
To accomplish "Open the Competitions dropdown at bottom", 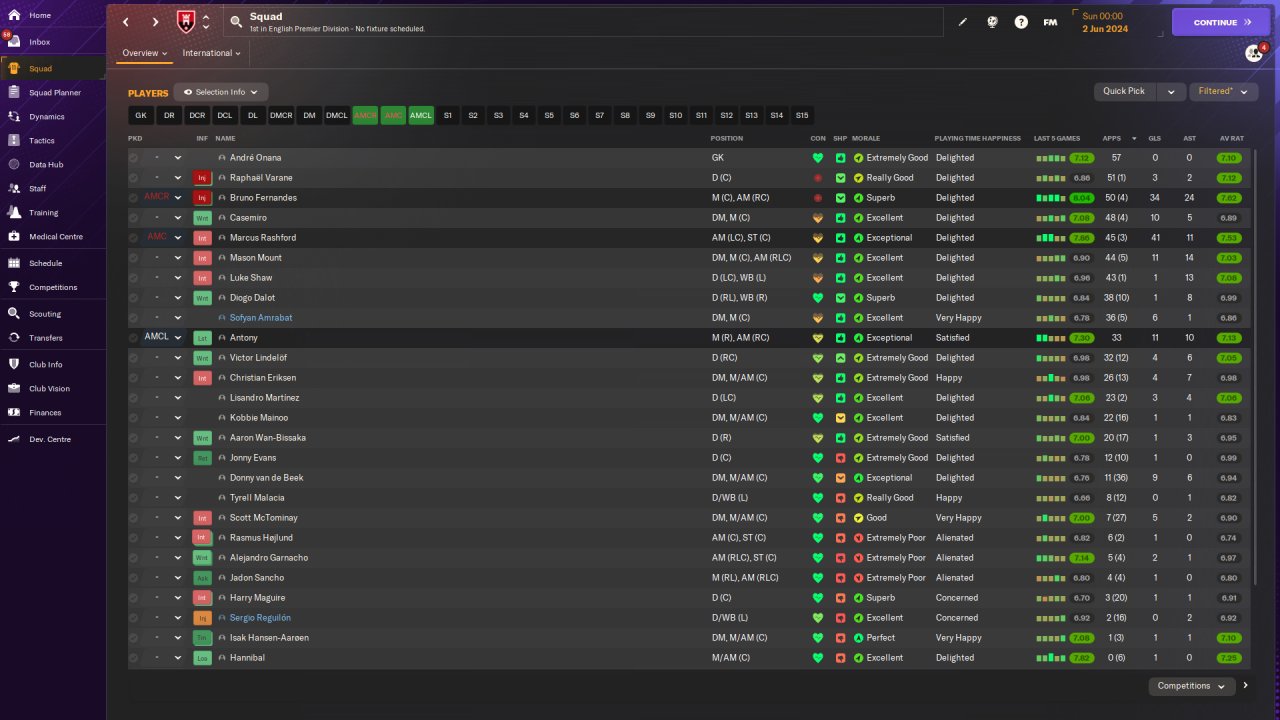I will (1193, 686).
